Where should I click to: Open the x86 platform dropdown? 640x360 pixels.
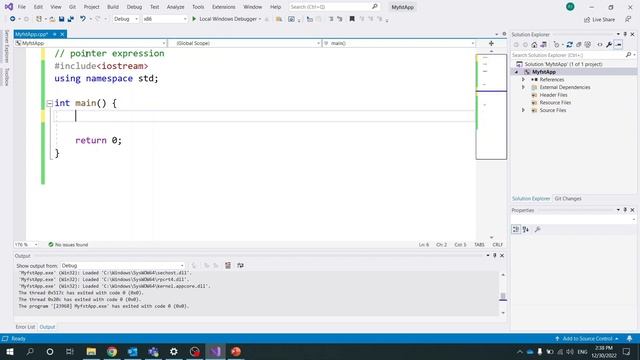[164, 19]
